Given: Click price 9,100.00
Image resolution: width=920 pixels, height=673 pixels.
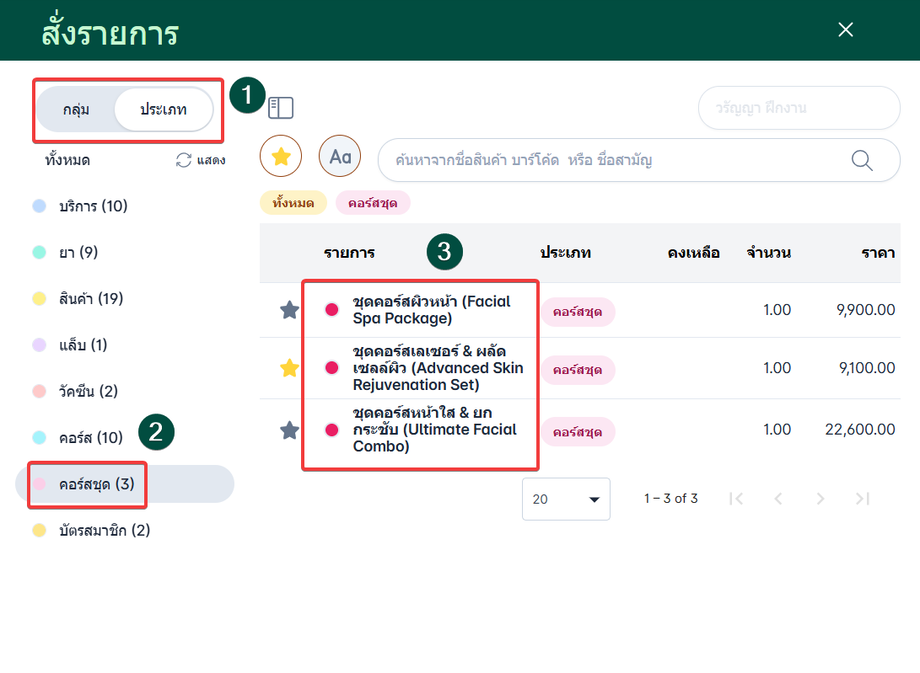Looking at the screenshot, I should 867,368.
